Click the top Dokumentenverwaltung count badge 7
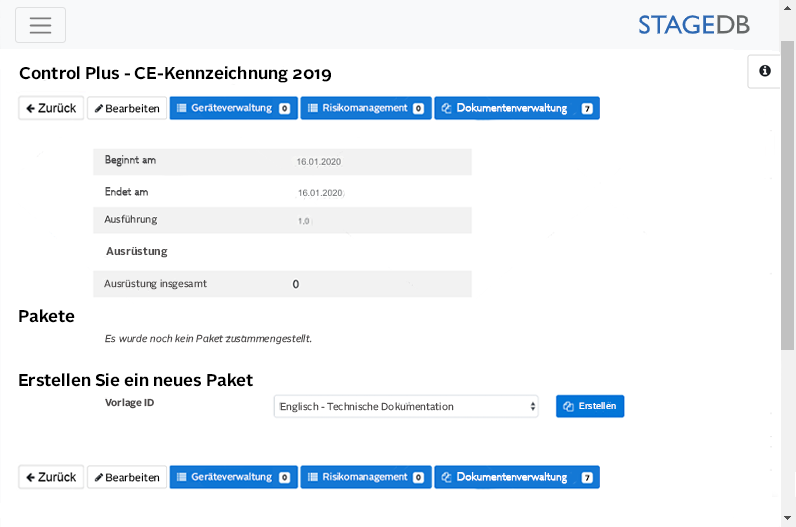 click(x=587, y=109)
